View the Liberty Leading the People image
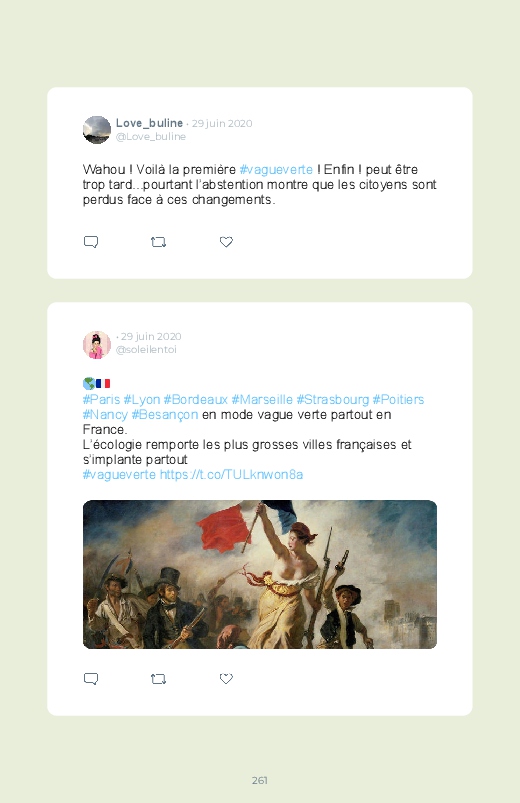Image resolution: width=520 pixels, height=803 pixels. (260, 574)
